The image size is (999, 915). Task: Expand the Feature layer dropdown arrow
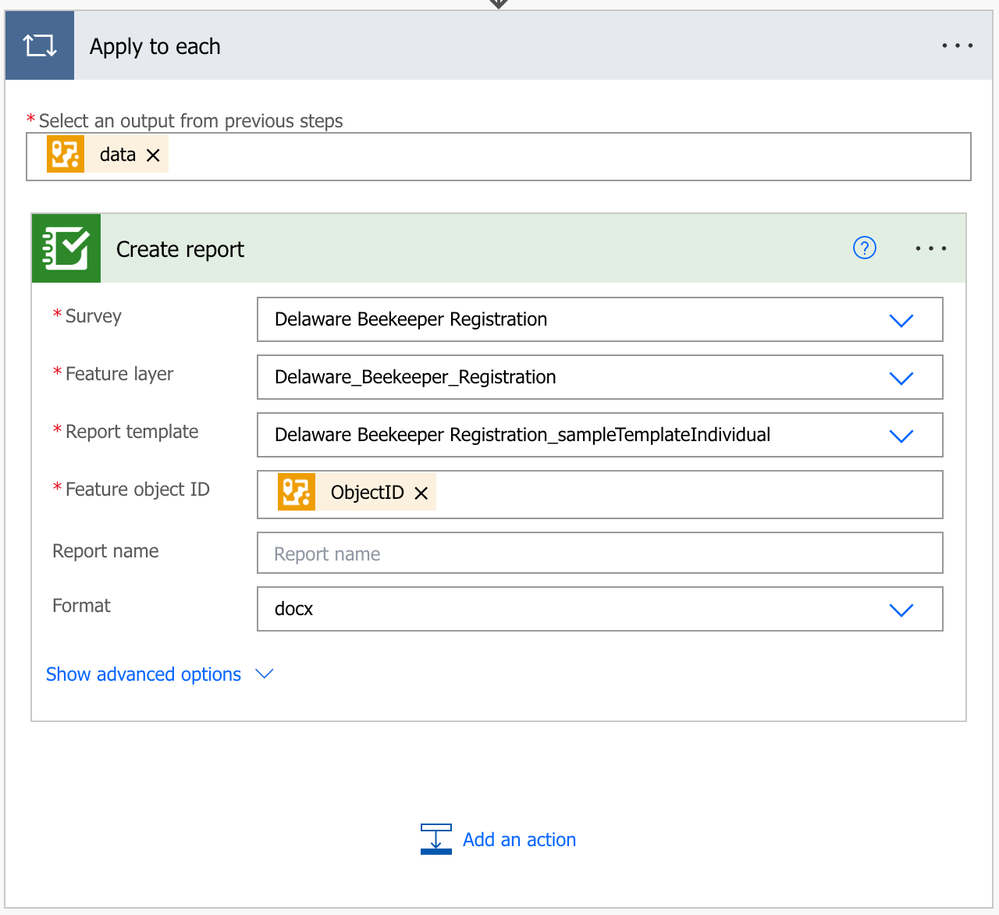pyautogui.click(x=901, y=378)
